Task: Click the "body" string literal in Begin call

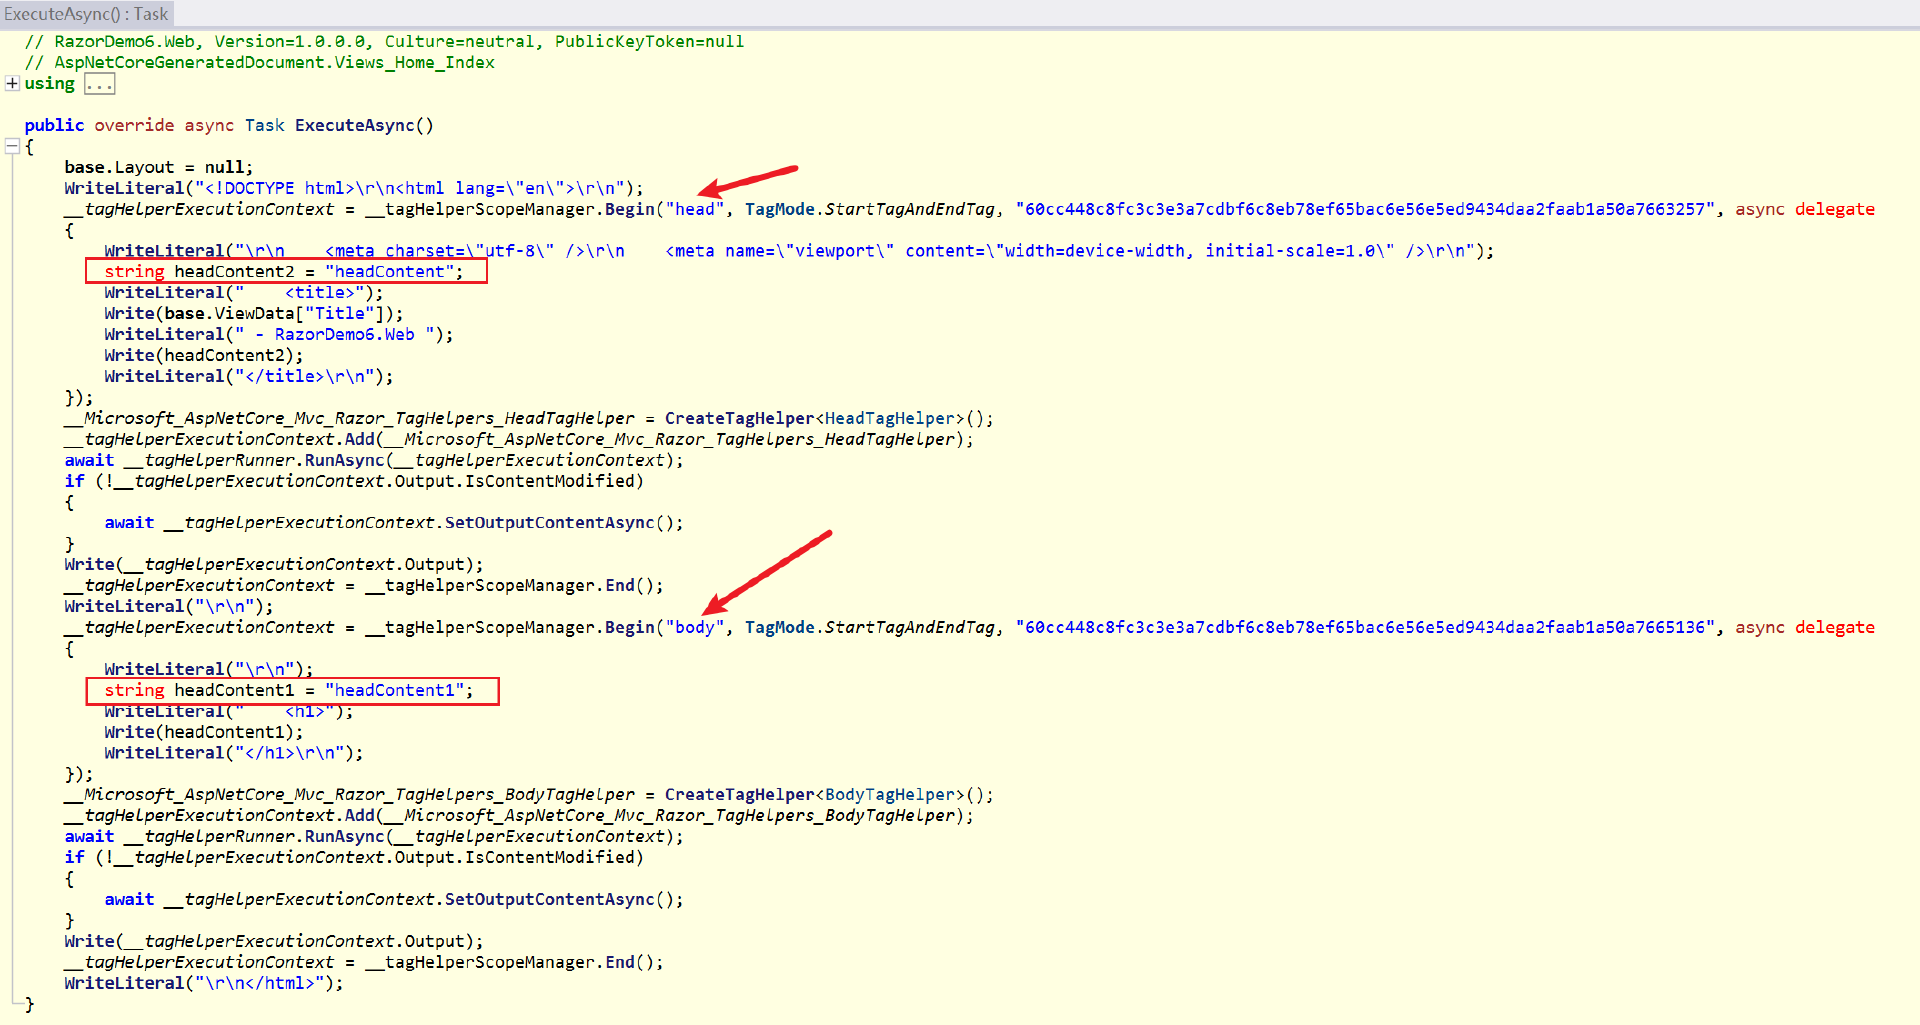Action: [x=695, y=627]
